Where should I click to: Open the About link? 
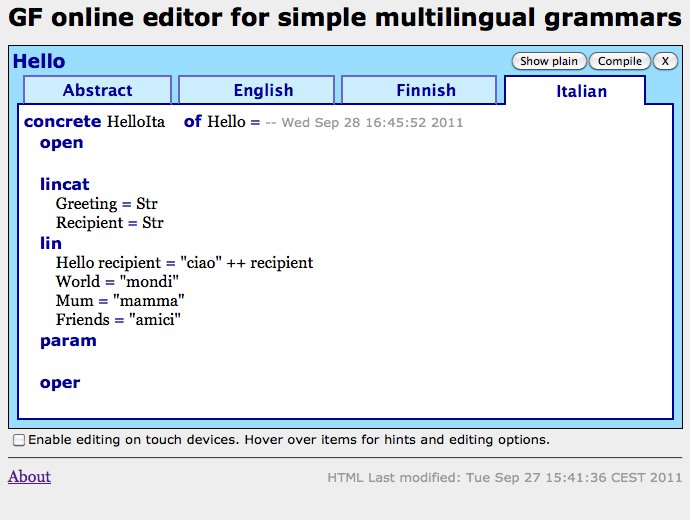pos(29,477)
